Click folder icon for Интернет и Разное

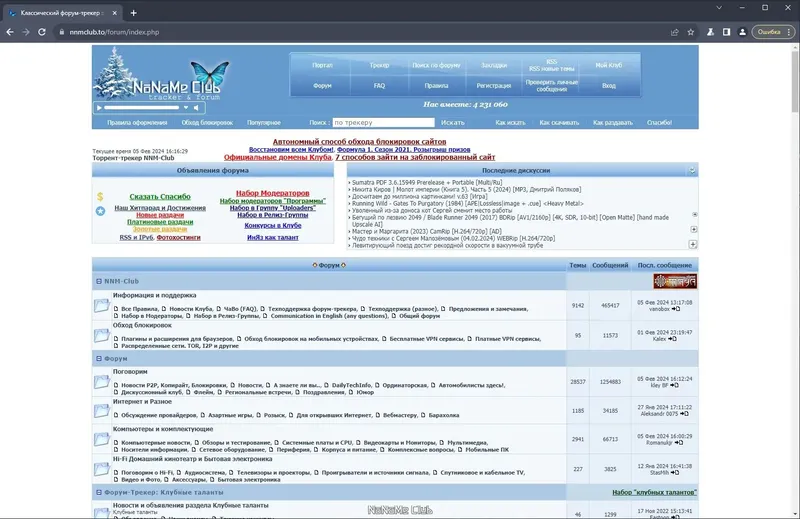click(x=102, y=411)
